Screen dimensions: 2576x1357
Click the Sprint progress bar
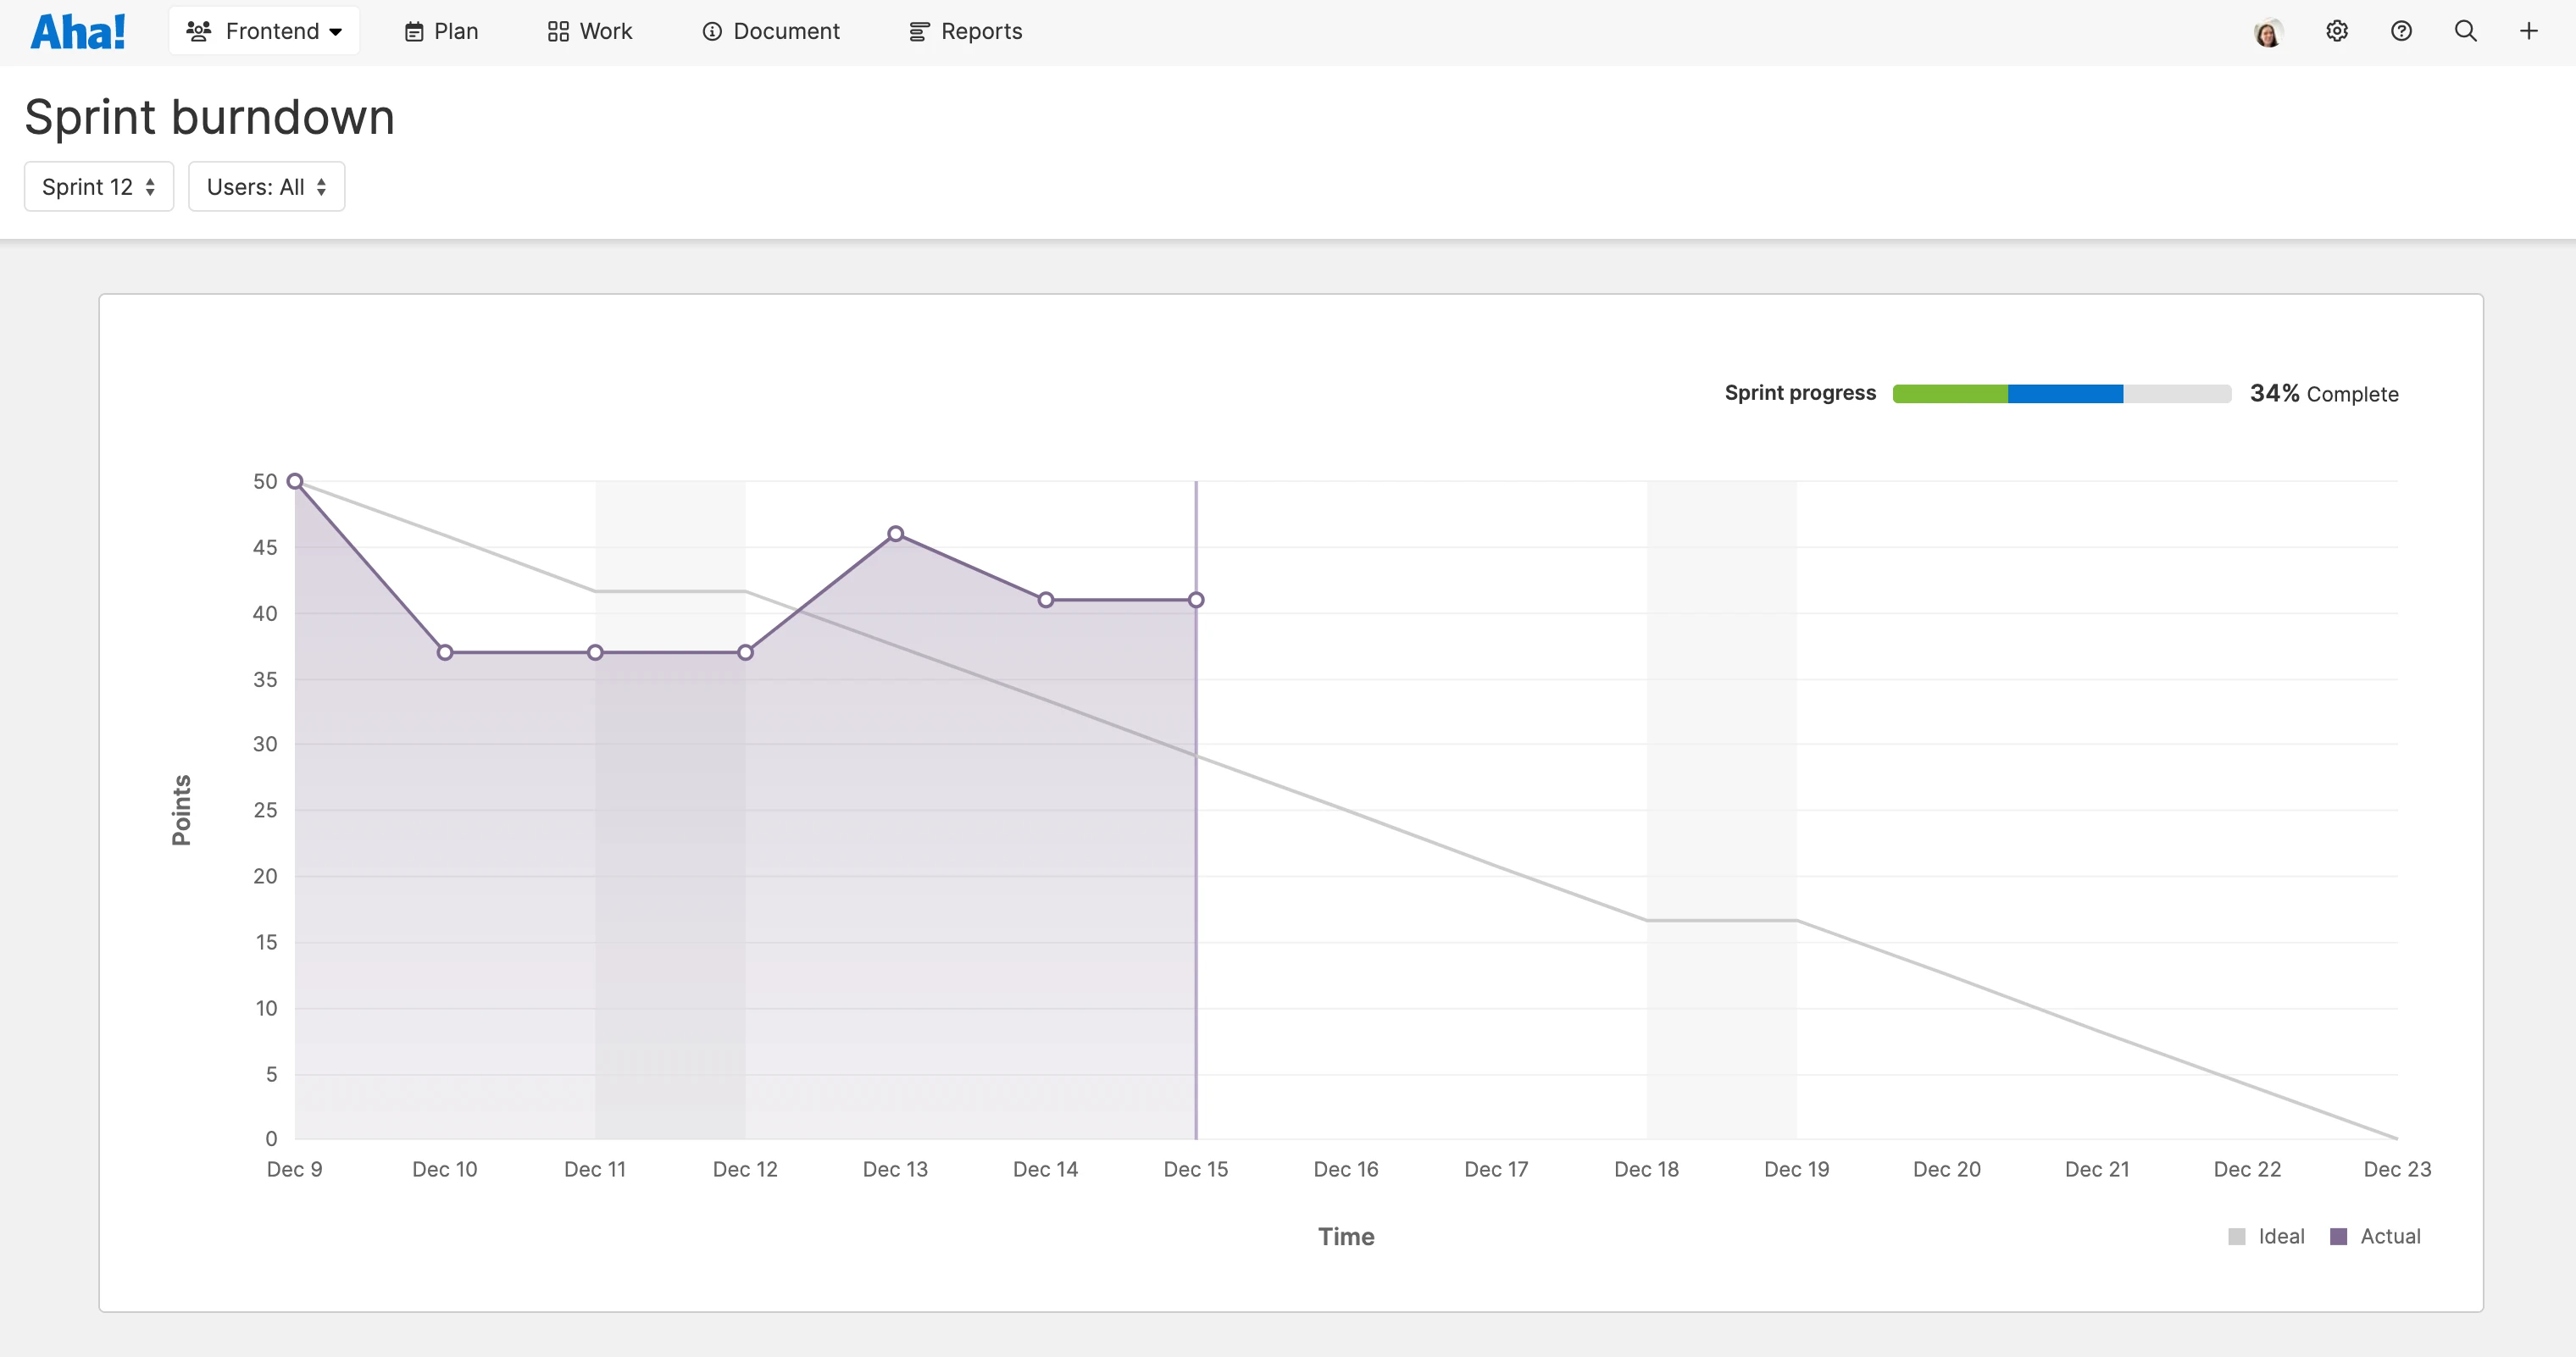click(x=2061, y=394)
